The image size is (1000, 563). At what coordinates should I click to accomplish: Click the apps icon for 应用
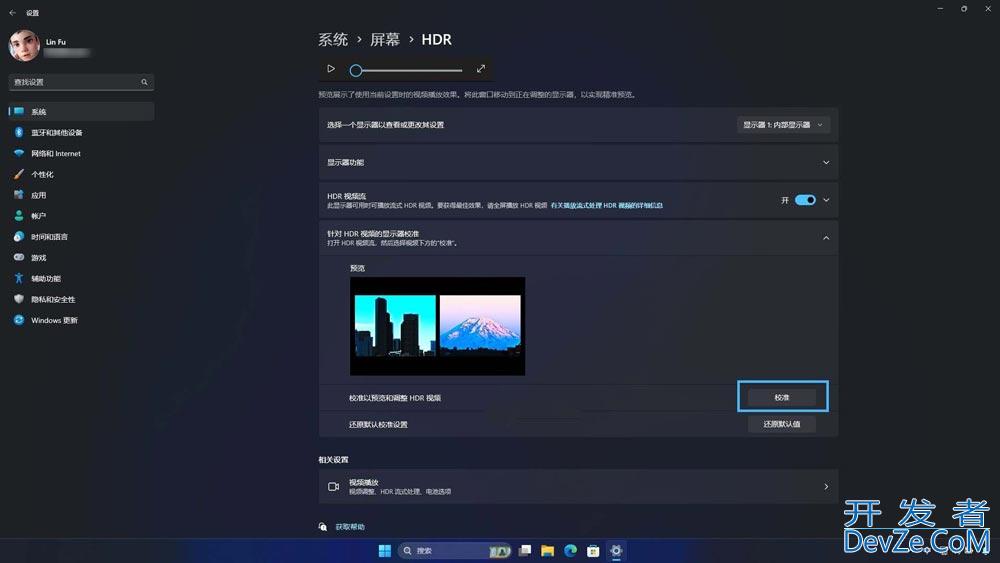tap(19, 195)
